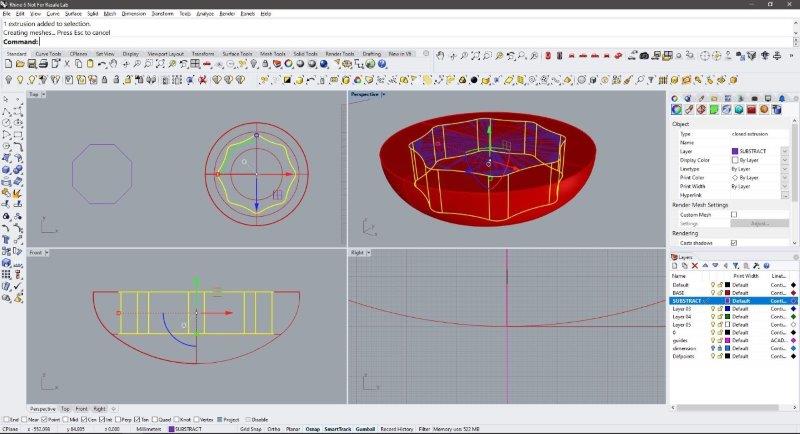Toggle visibility bulb for BASE layer

tap(713, 293)
